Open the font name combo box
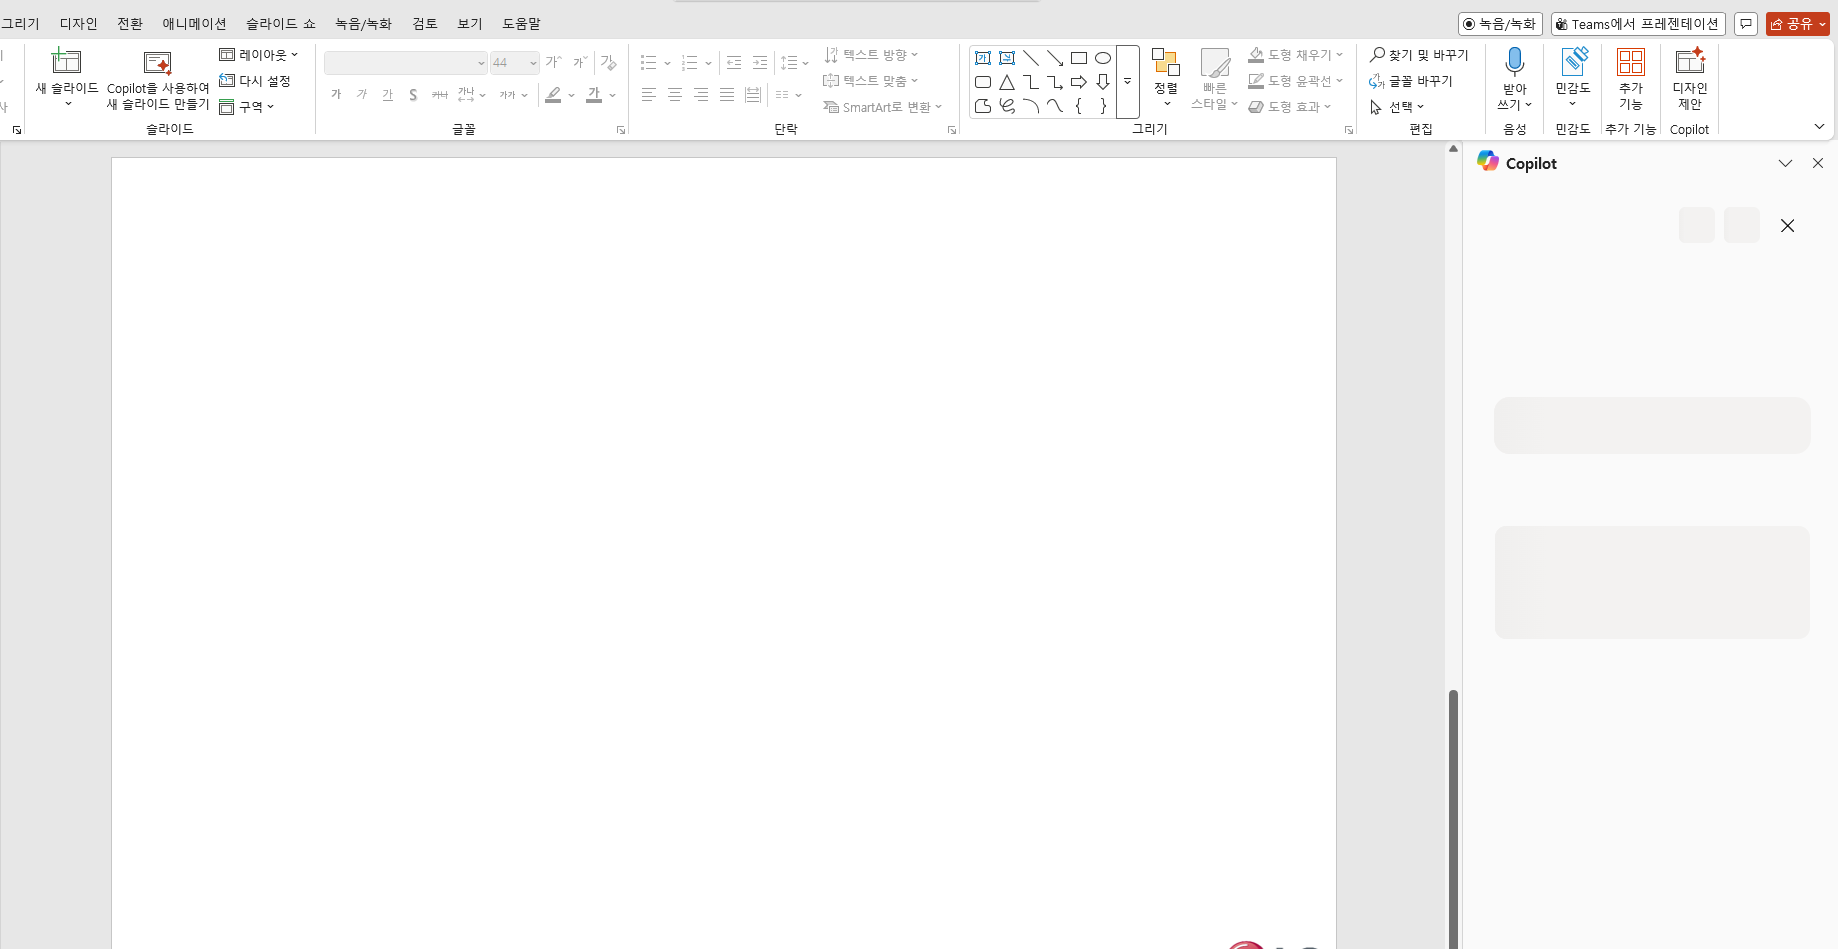 pos(405,63)
